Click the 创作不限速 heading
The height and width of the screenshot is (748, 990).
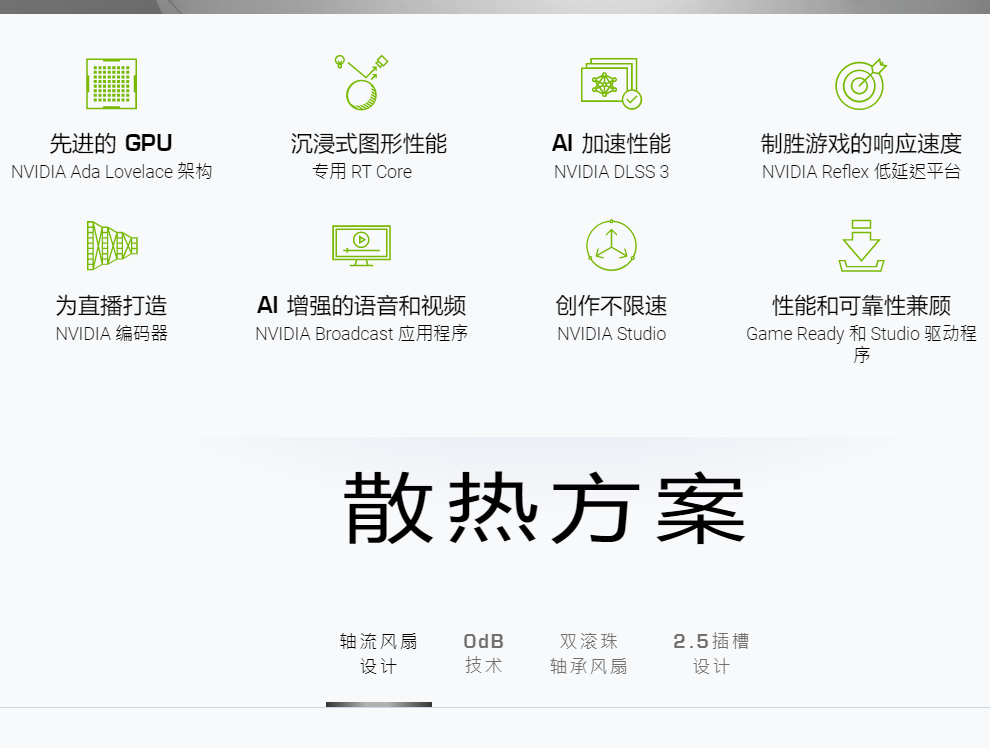[x=611, y=306]
